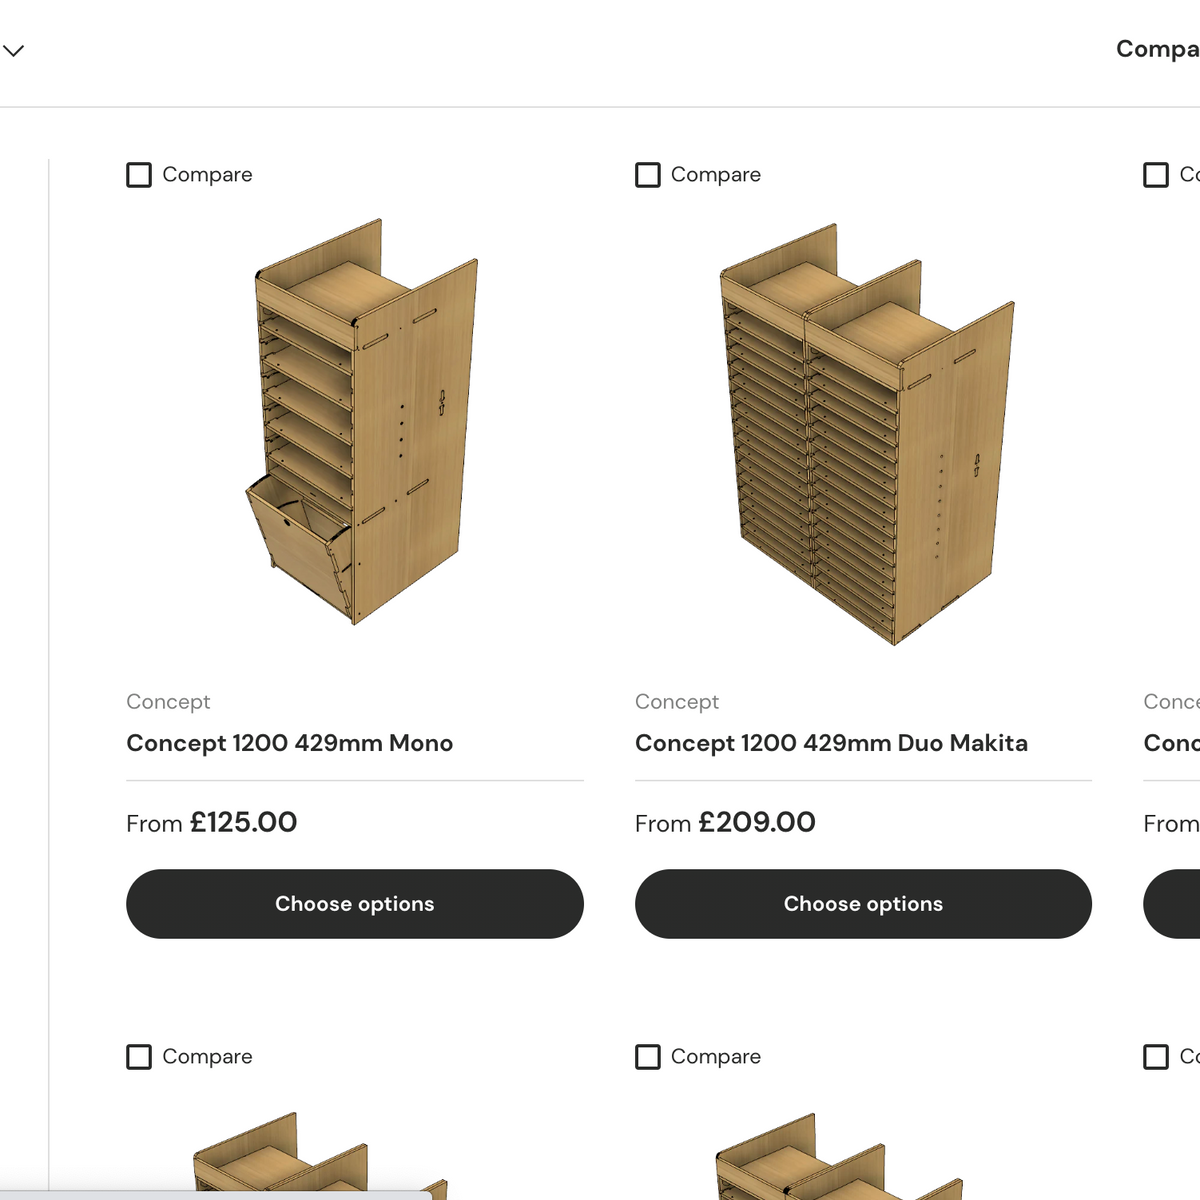Image resolution: width=1200 pixels, height=1200 pixels.
Task: Enable Compare for Concept 1200 429mm Mono
Action: [138, 174]
